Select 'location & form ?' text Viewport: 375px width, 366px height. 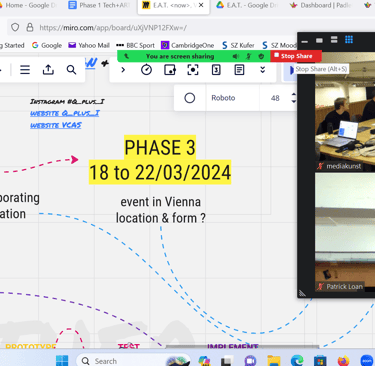pos(161,218)
